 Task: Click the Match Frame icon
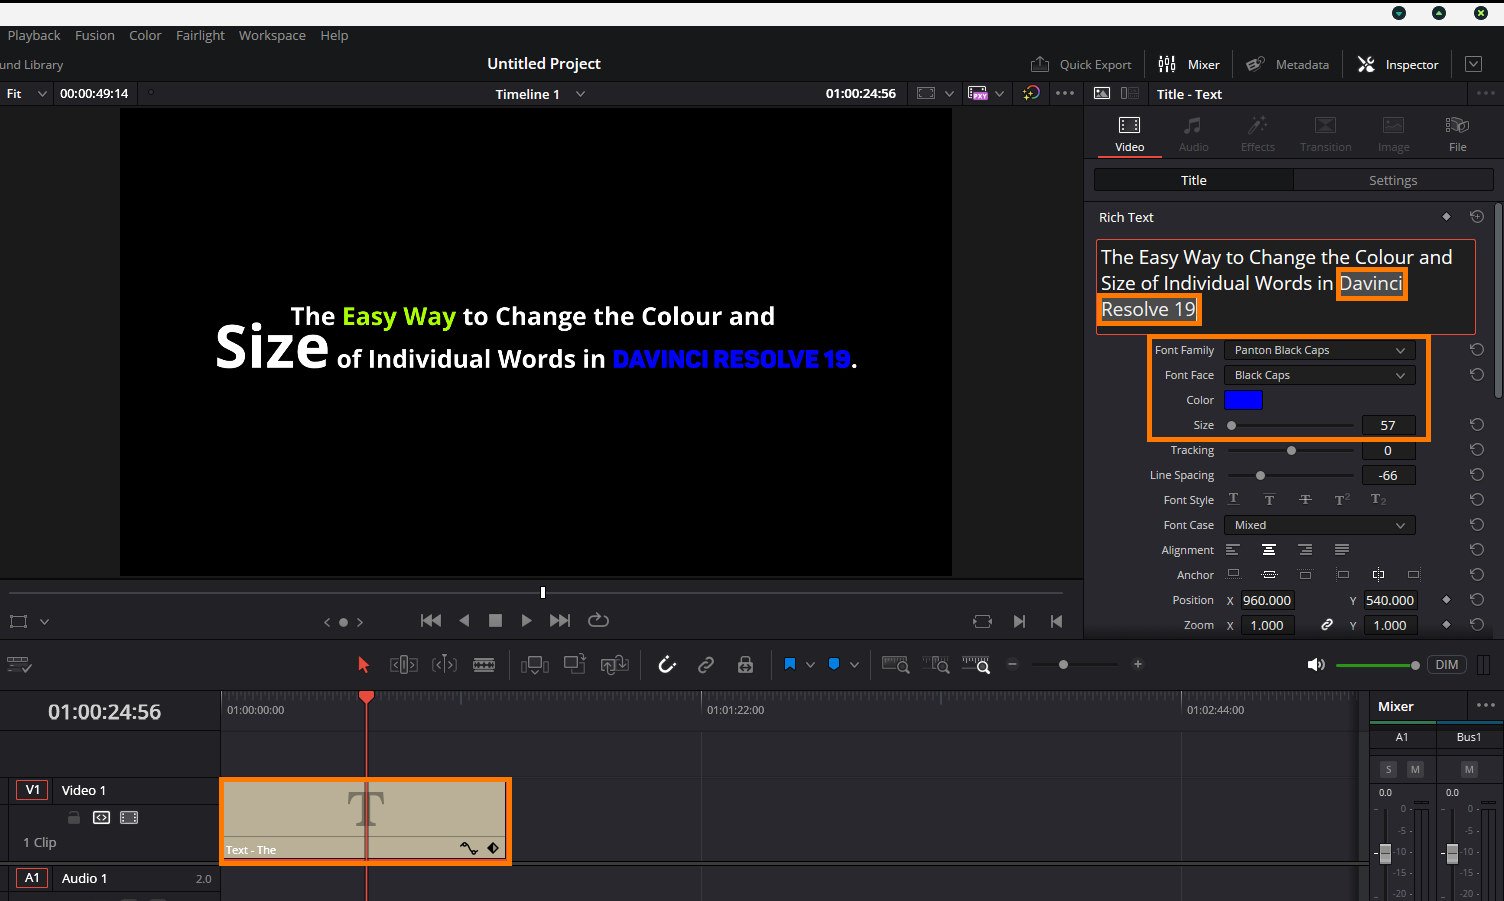(982, 621)
